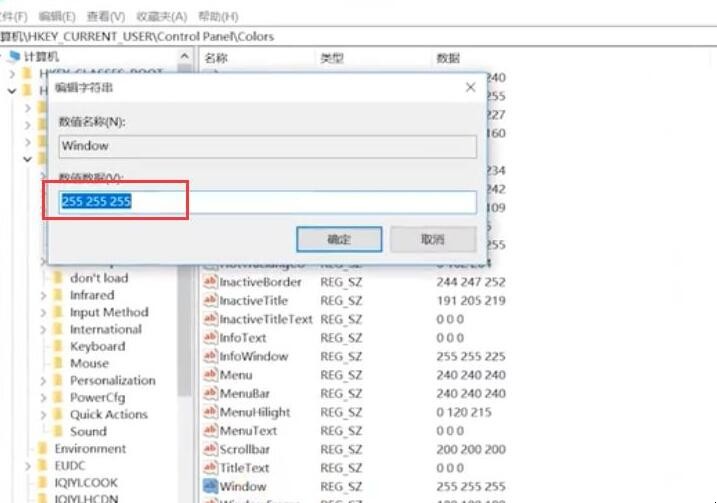Select the 计算机 root icon in tree
The width and height of the screenshot is (717, 503).
[15, 56]
